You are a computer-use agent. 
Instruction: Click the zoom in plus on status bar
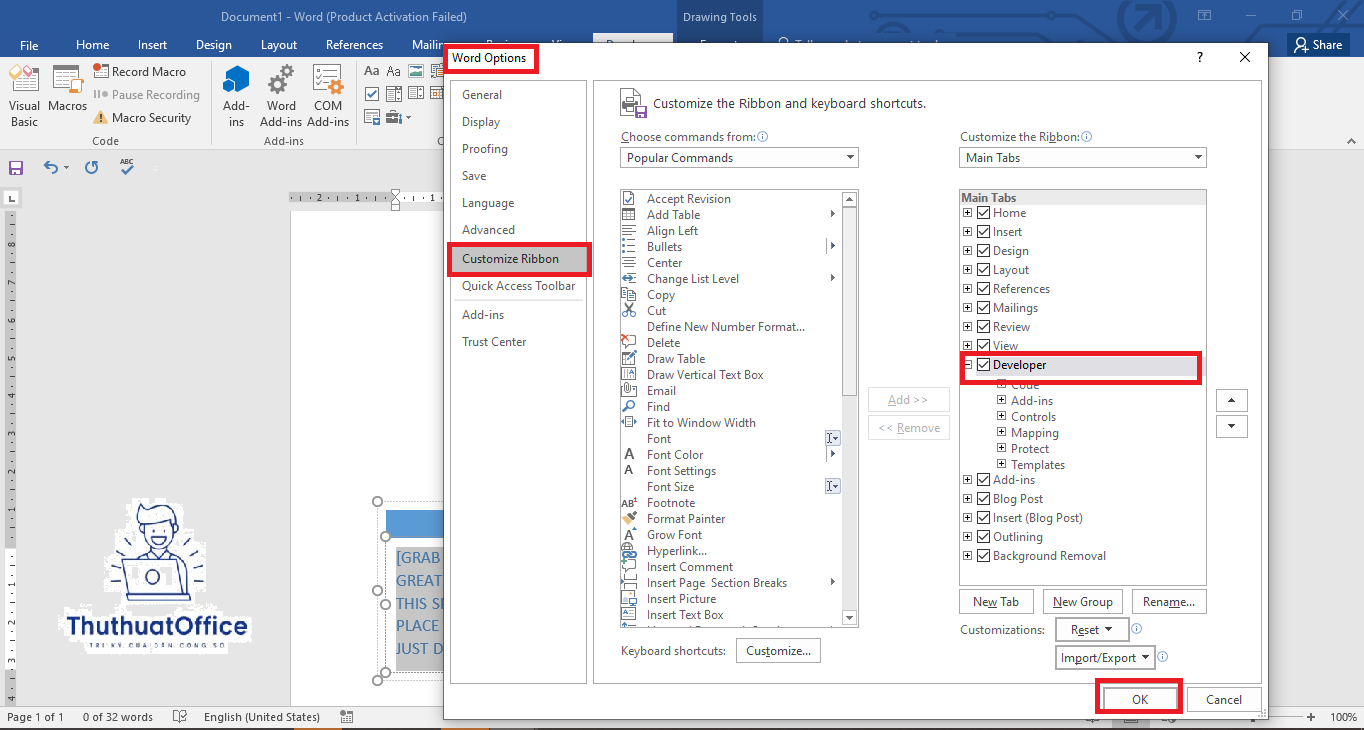coord(1312,717)
